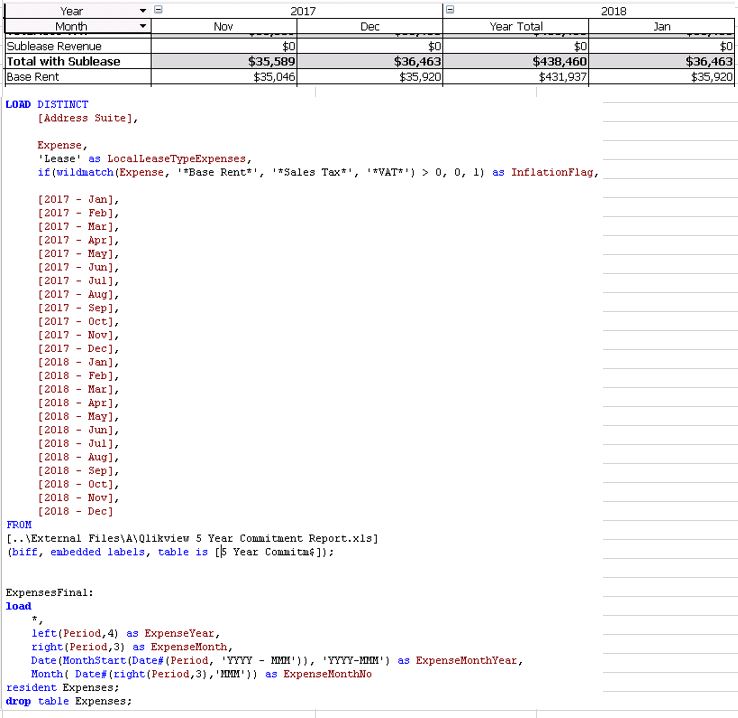Select the $438,460 year total cell
The image size is (738, 718).
click(x=516, y=62)
